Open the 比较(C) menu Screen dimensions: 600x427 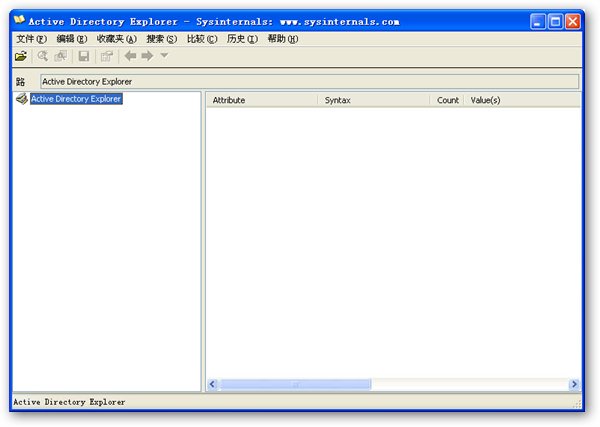(202, 39)
